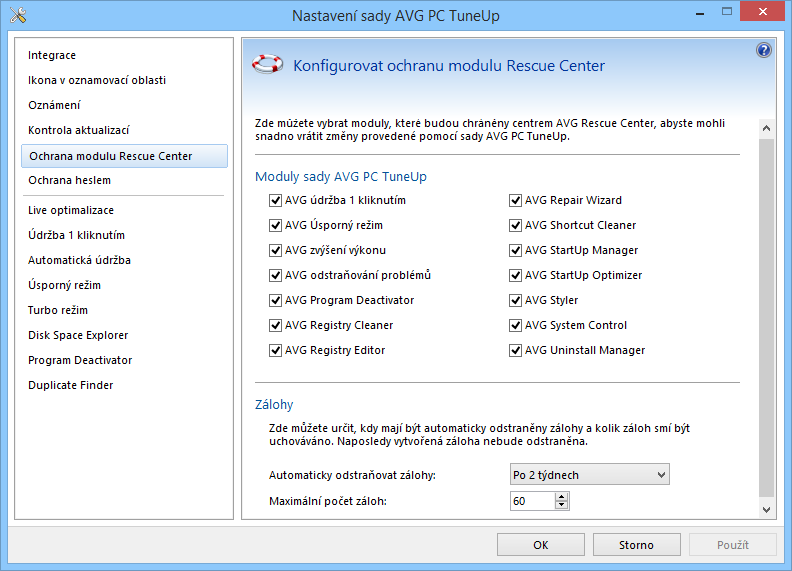Go to Automatická údržba settings
Viewport: 792px width, 571px height.
[x=79, y=260]
